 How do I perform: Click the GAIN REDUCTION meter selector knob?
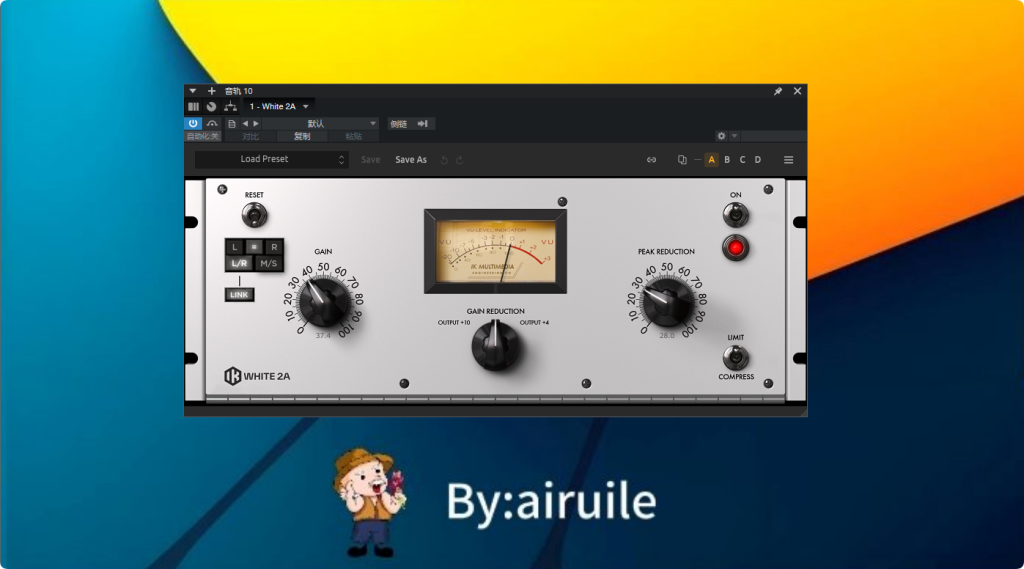496,345
